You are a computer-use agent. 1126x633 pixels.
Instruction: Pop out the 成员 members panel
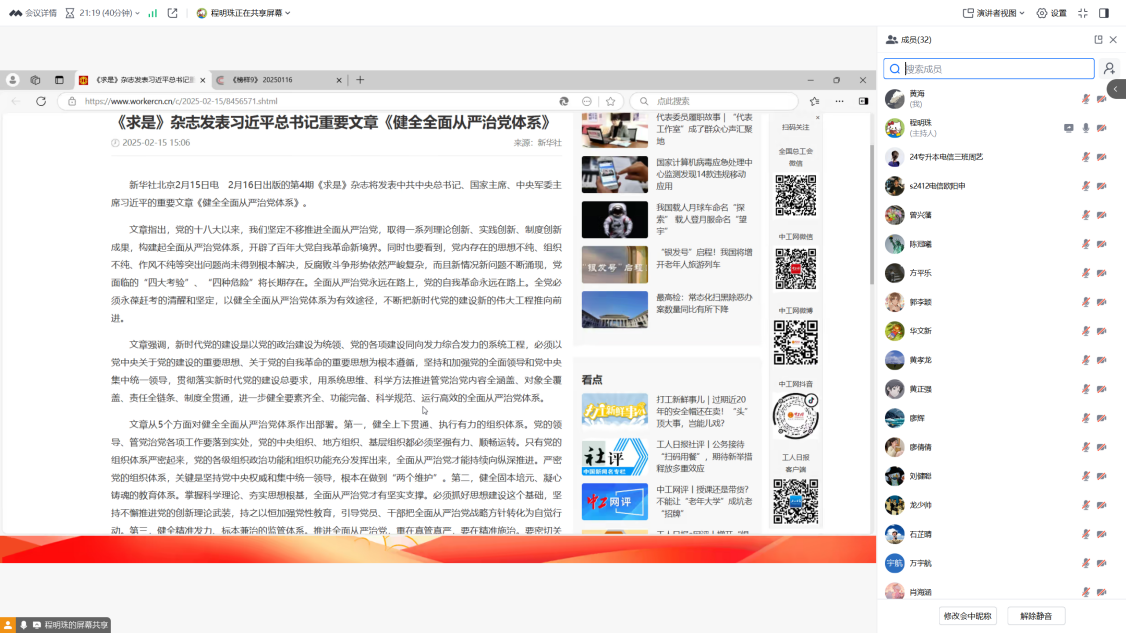click(x=1098, y=40)
